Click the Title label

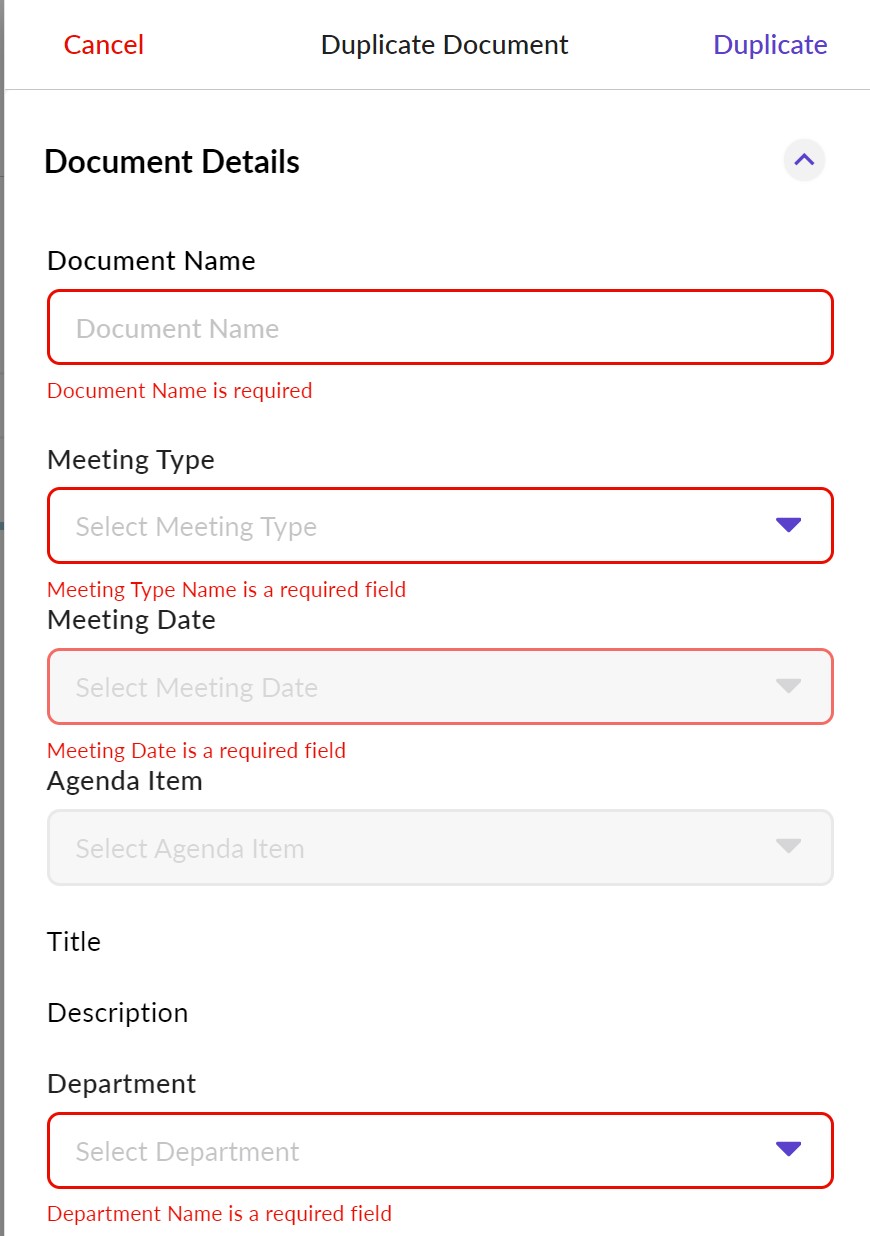coord(74,942)
